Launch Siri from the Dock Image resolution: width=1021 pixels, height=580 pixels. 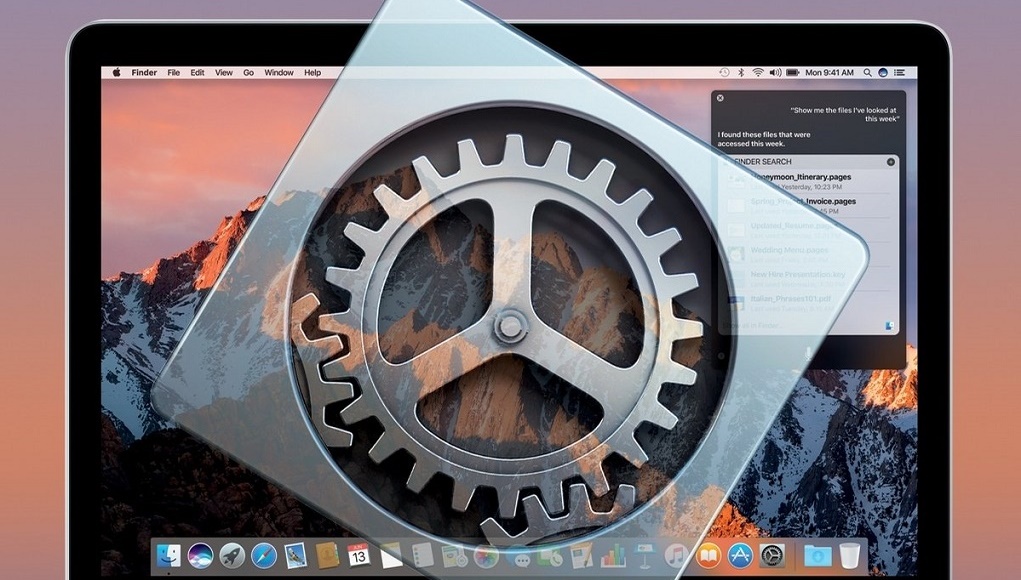click(x=201, y=556)
